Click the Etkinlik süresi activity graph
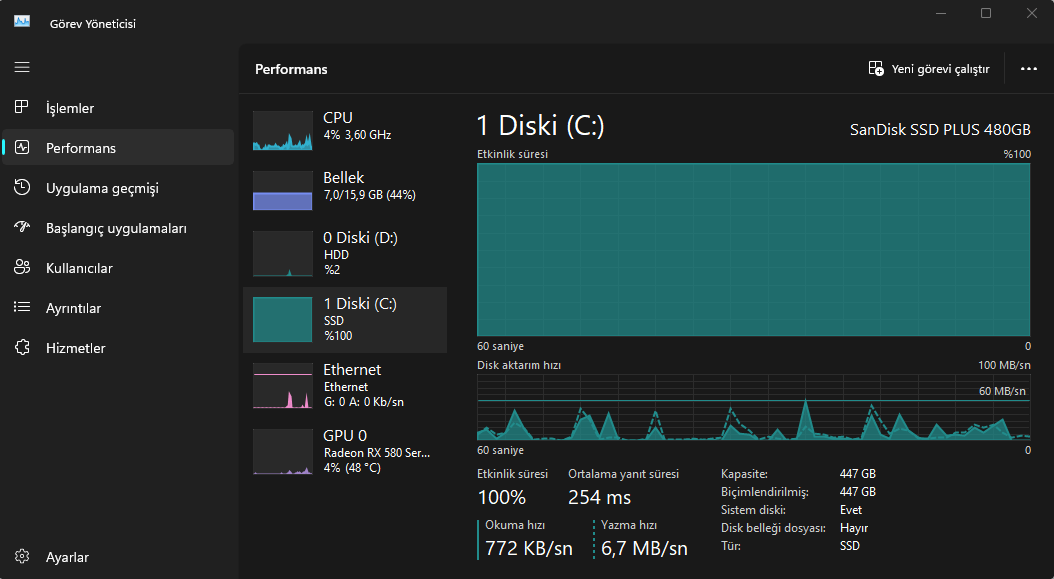This screenshot has height=579, width=1054. pyautogui.click(x=753, y=250)
